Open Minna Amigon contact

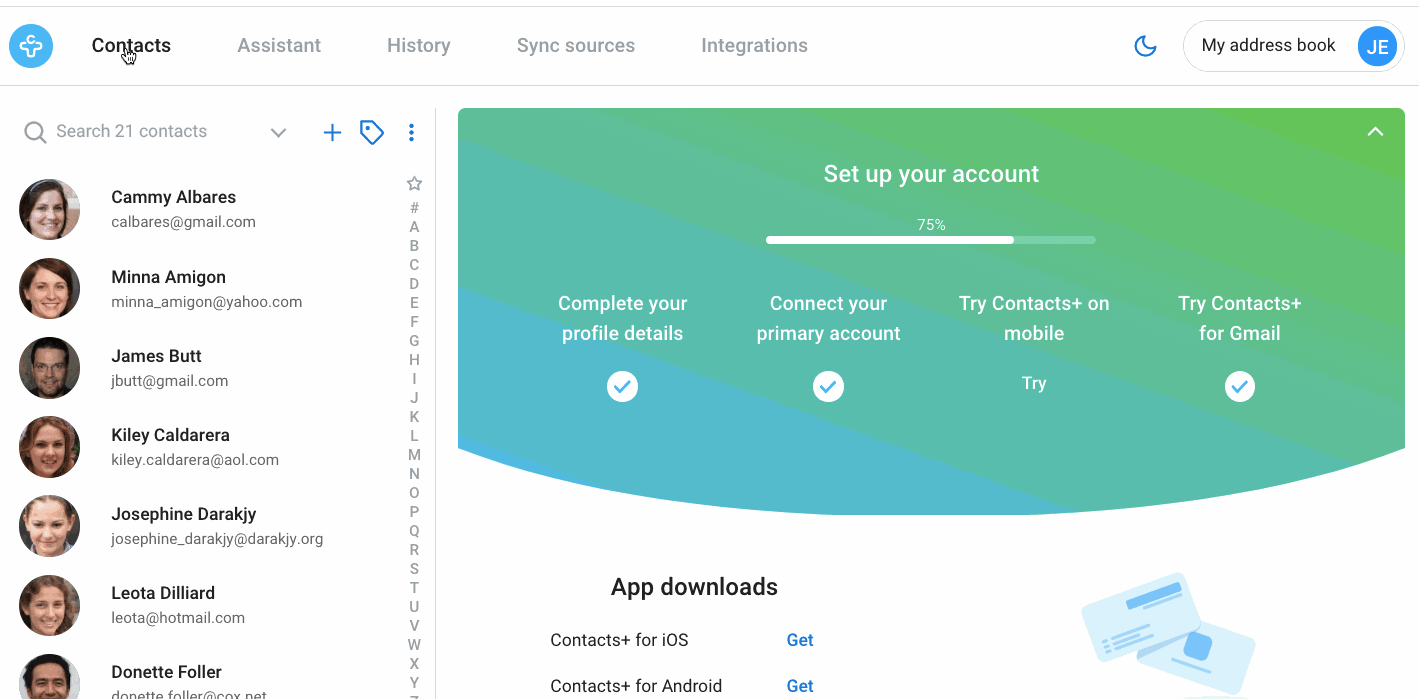(200, 288)
